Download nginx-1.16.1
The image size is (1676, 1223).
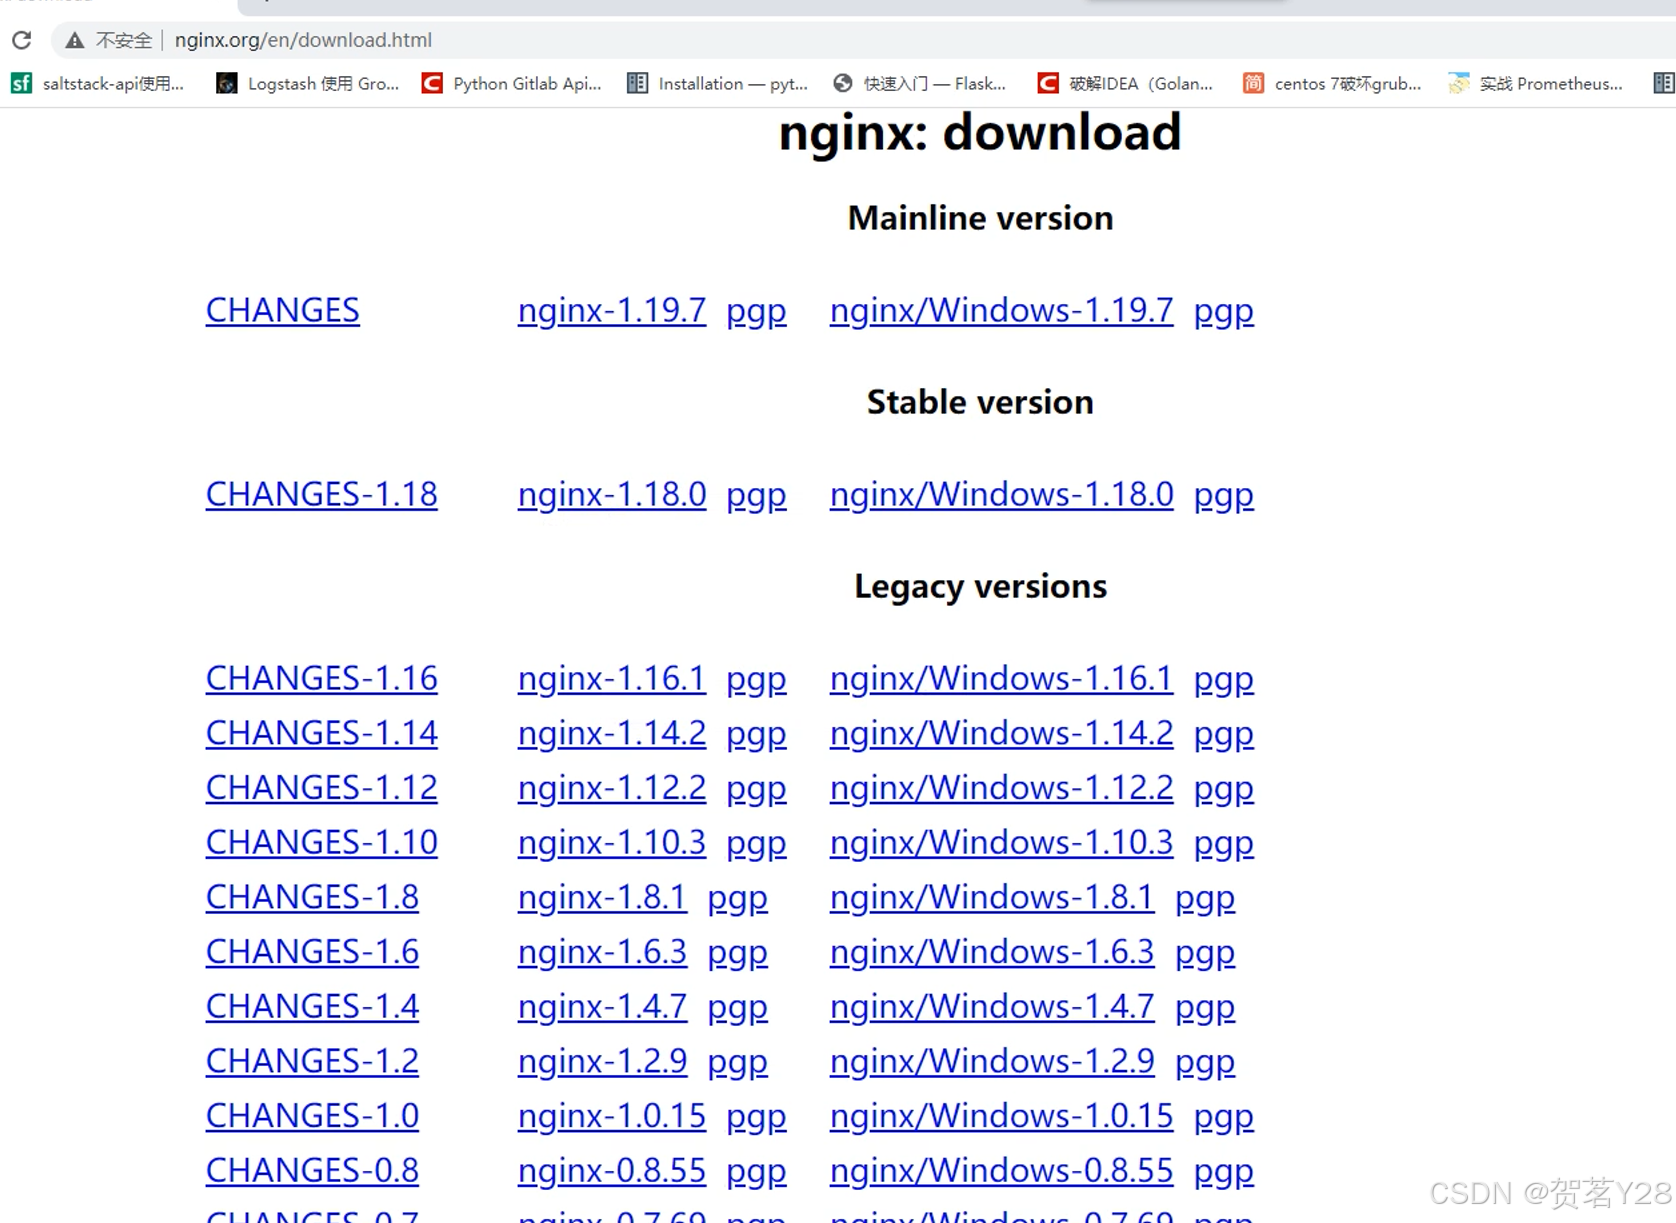click(612, 678)
